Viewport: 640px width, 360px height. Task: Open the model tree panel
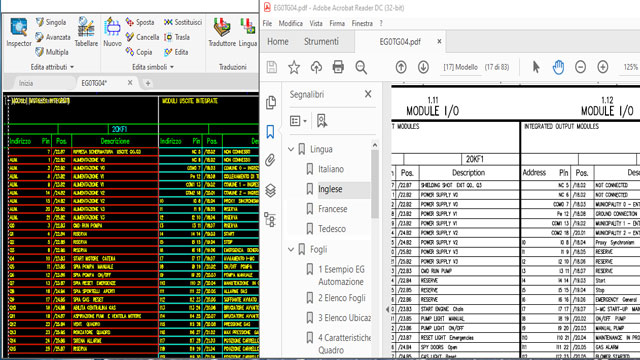[x=270, y=220]
